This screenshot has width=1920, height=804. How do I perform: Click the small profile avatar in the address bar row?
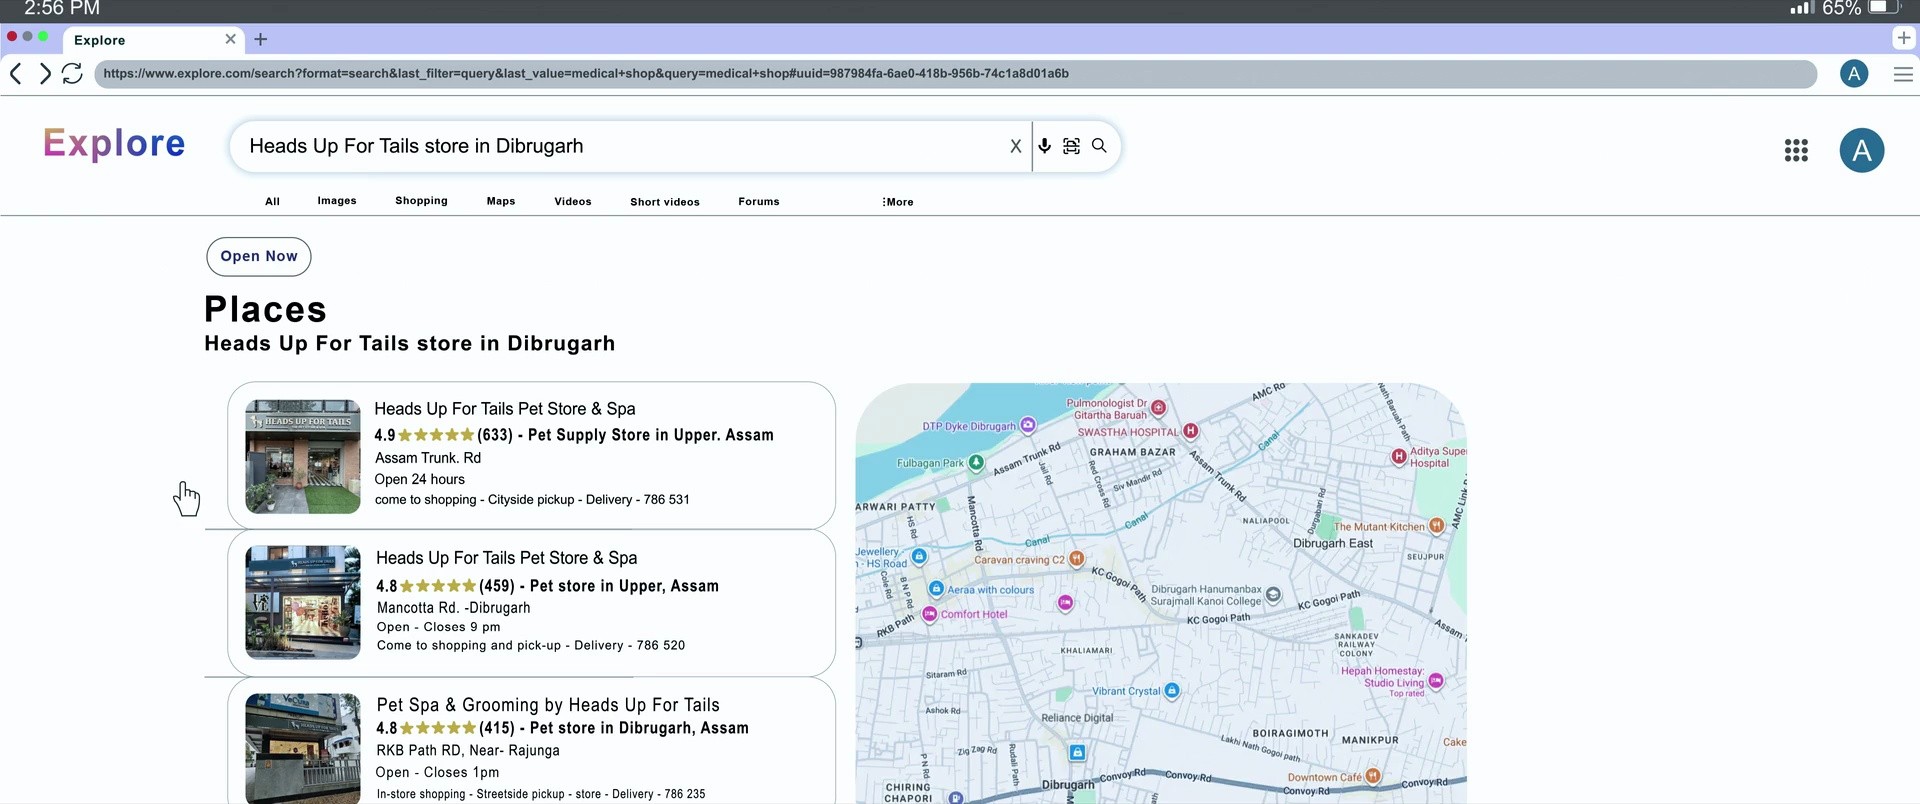(x=1854, y=73)
